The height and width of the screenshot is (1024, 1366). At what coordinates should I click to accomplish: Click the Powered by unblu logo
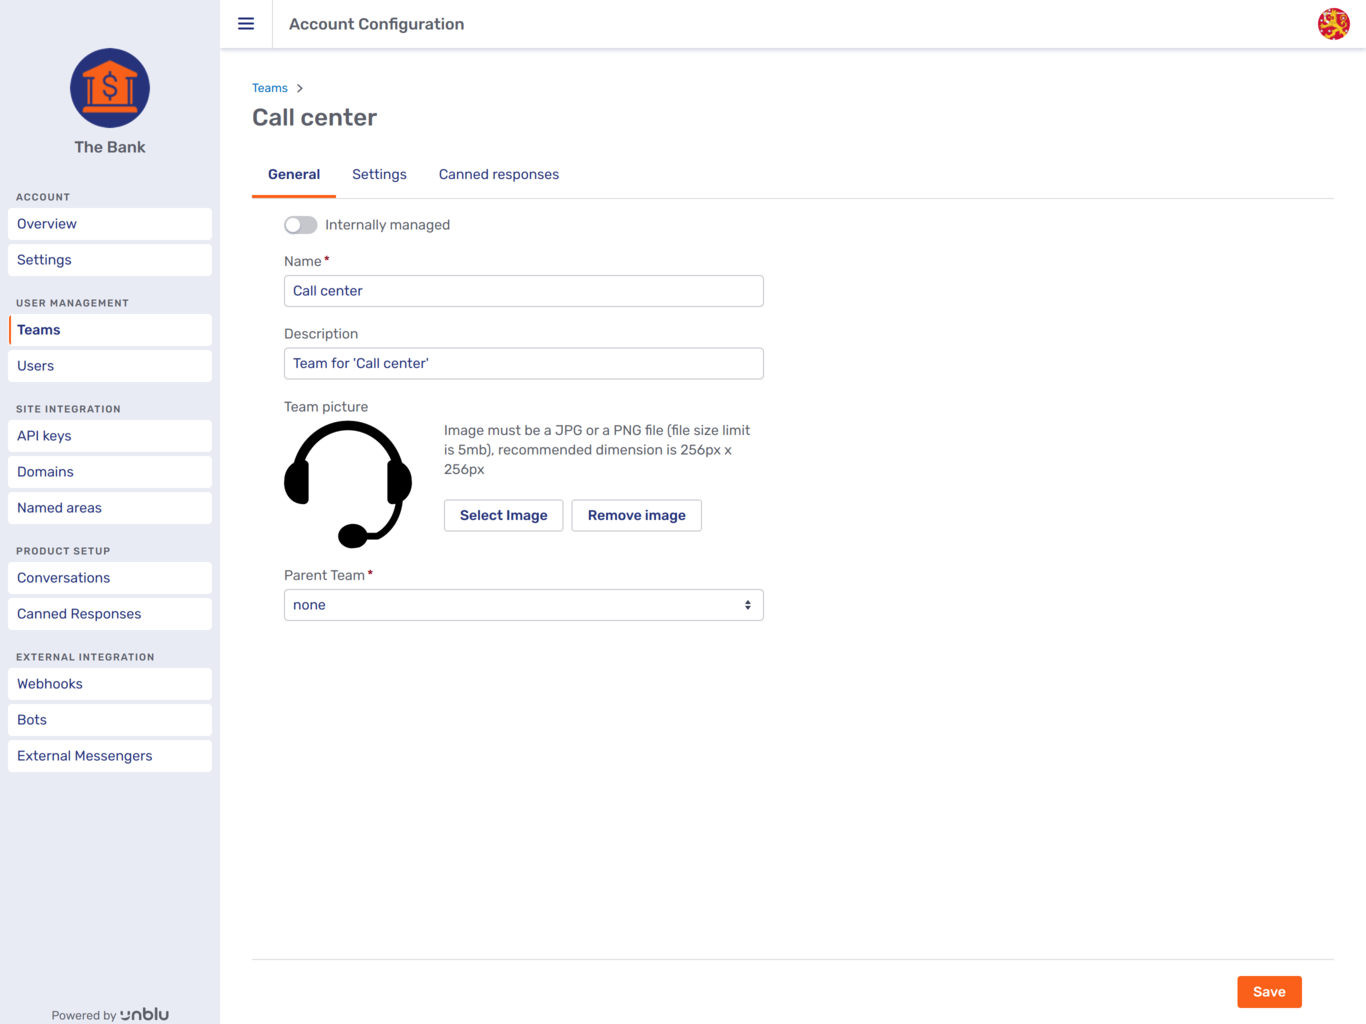point(109,1013)
